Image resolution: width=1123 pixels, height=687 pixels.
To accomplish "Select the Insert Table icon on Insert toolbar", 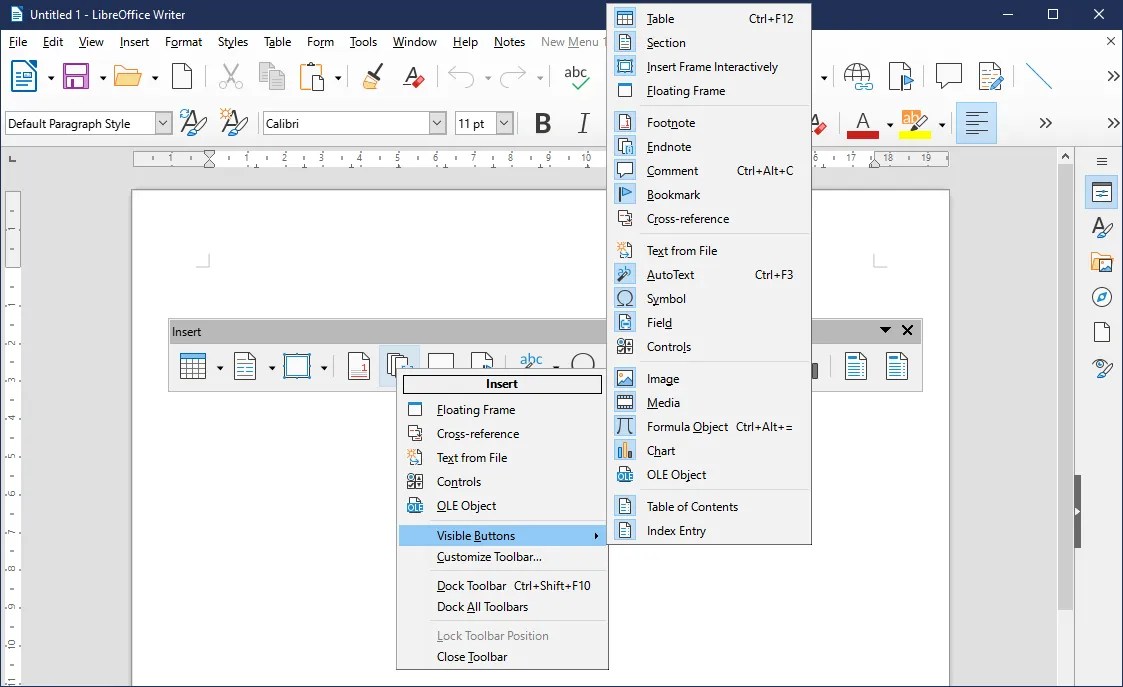I will 193,365.
